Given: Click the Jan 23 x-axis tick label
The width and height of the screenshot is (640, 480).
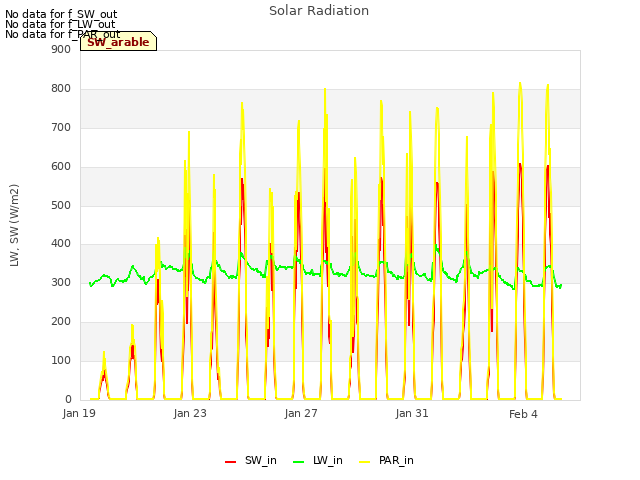Looking at the screenshot, I should 190,413.
